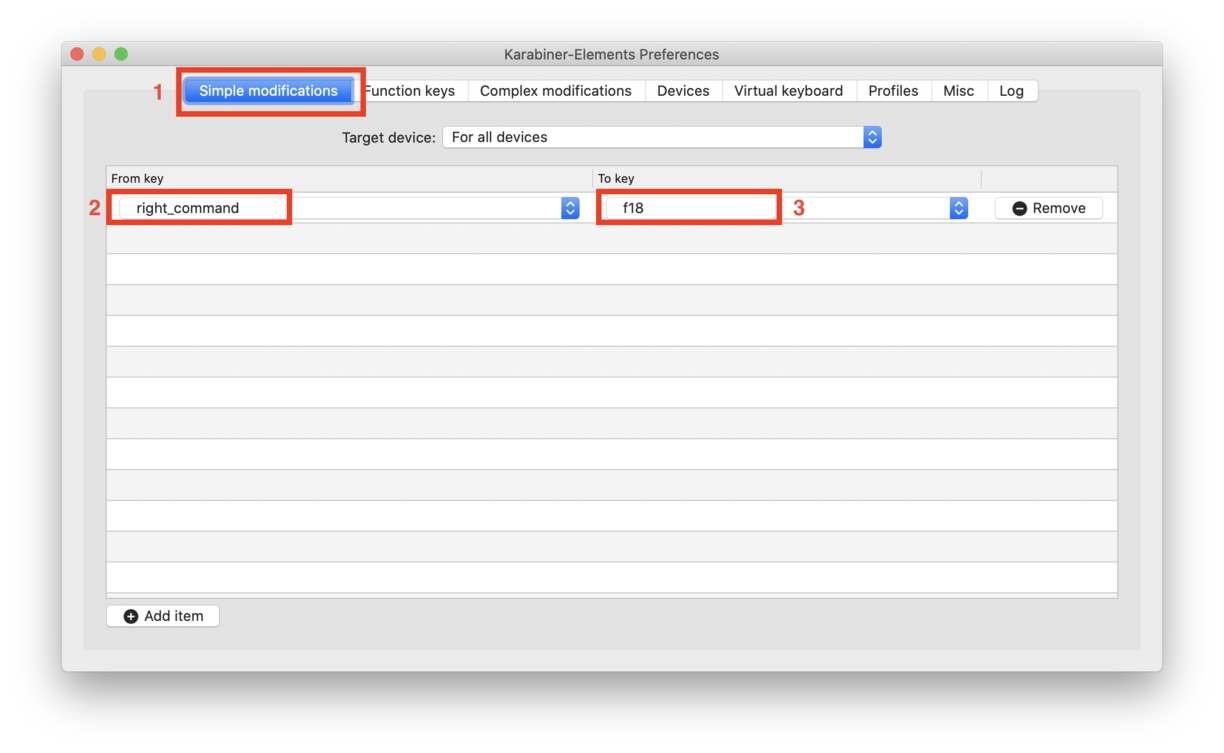The height and width of the screenshot is (753, 1224).
Task: Click the Target device dropdown arrows
Action: click(872, 137)
